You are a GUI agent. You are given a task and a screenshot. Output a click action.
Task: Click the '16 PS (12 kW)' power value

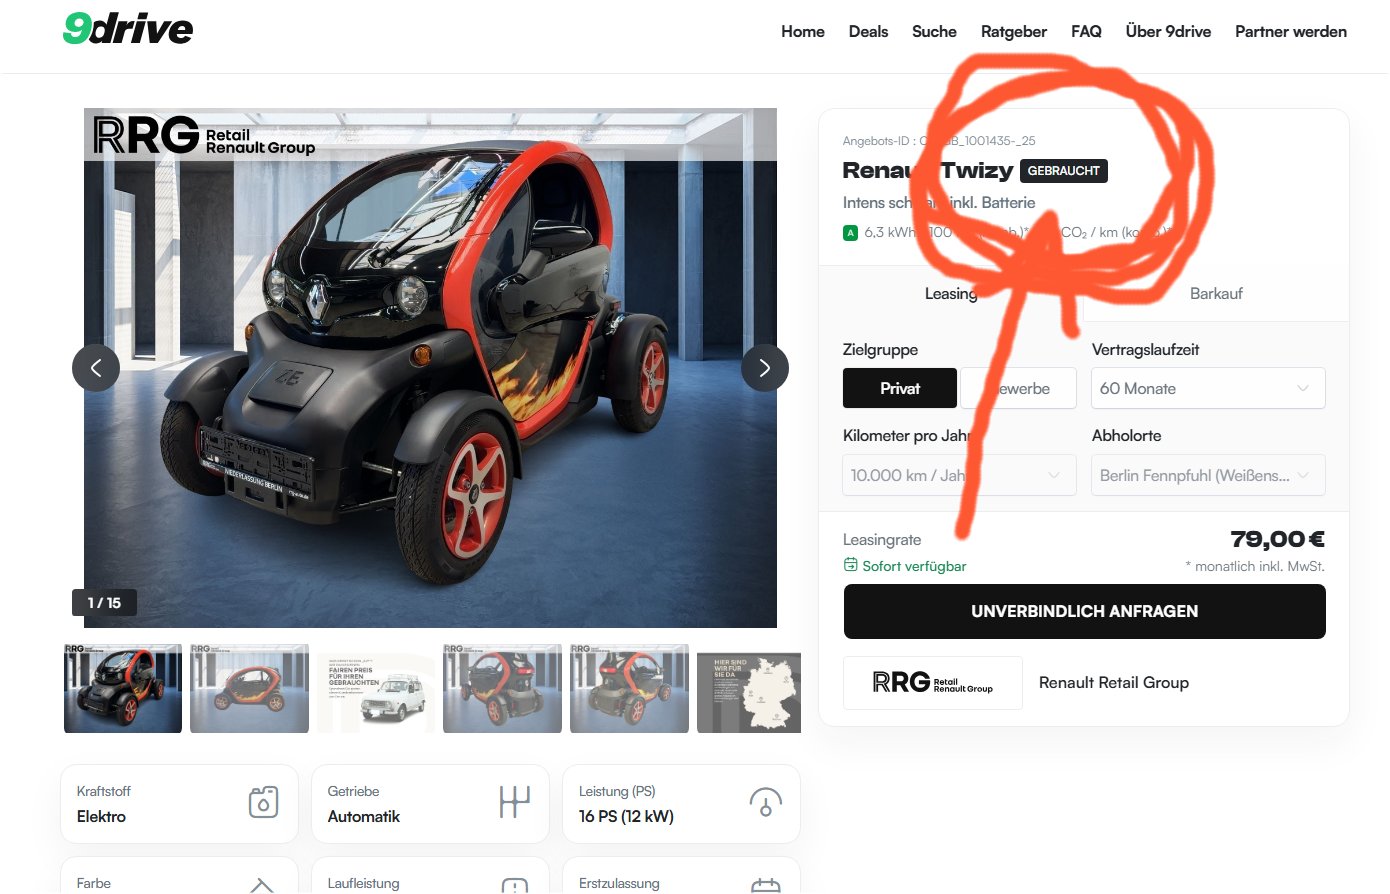tap(626, 816)
